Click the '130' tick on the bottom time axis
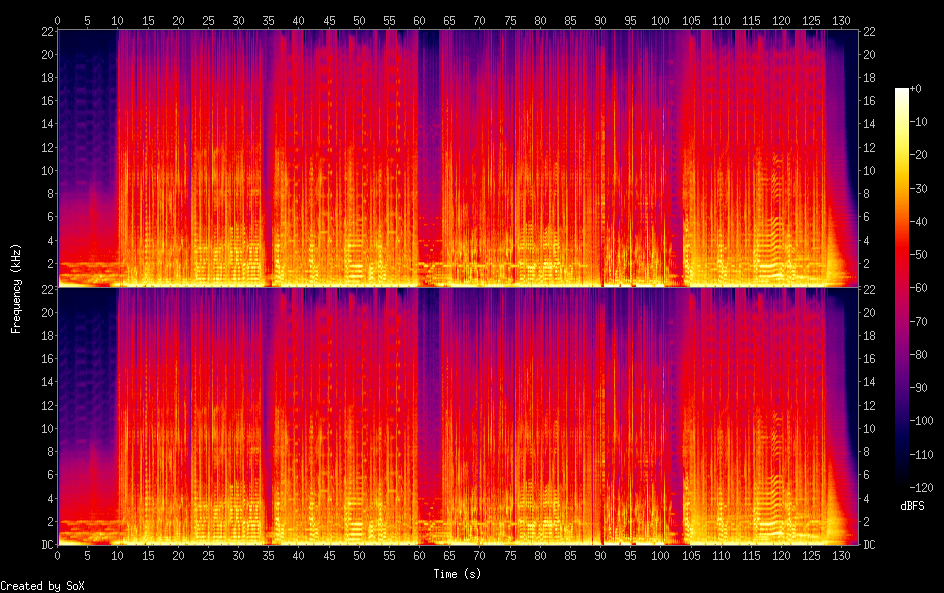The height and width of the screenshot is (593, 944). coord(841,556)
